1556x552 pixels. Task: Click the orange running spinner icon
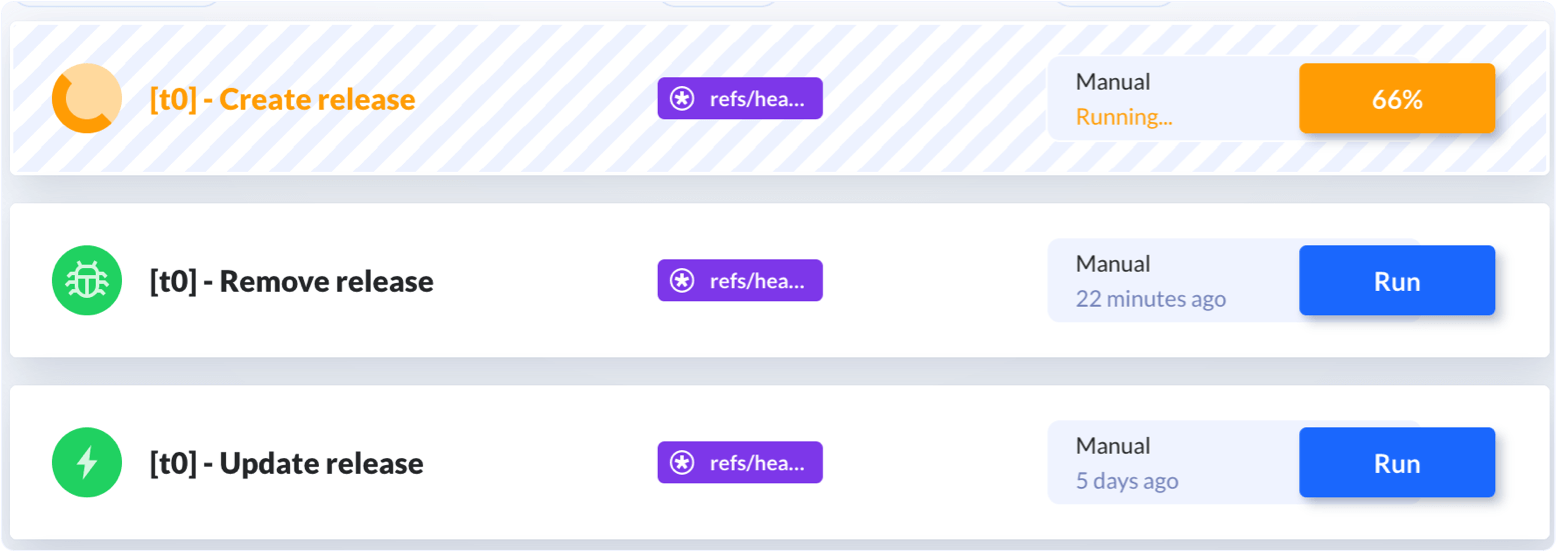87,98
